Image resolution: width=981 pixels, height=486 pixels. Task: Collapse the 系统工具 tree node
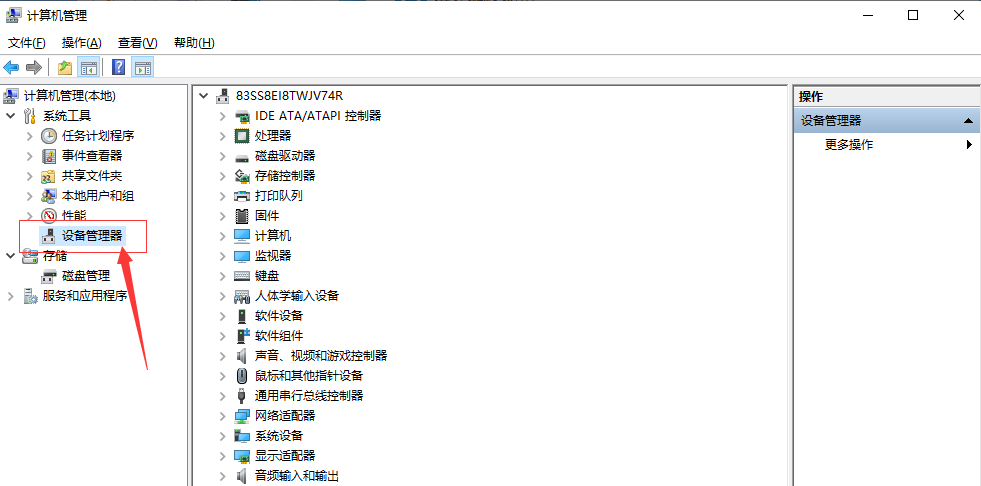point(11,116)
